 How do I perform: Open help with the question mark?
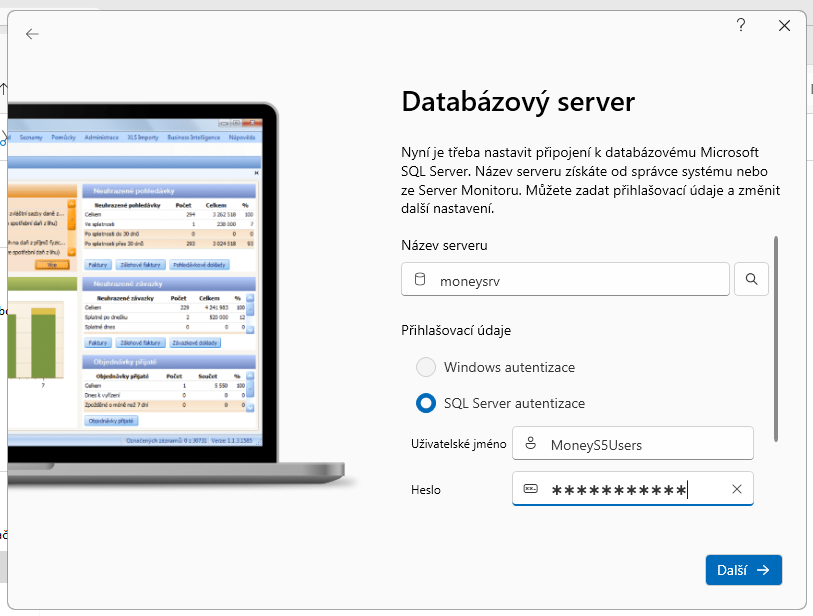[741, 26]
